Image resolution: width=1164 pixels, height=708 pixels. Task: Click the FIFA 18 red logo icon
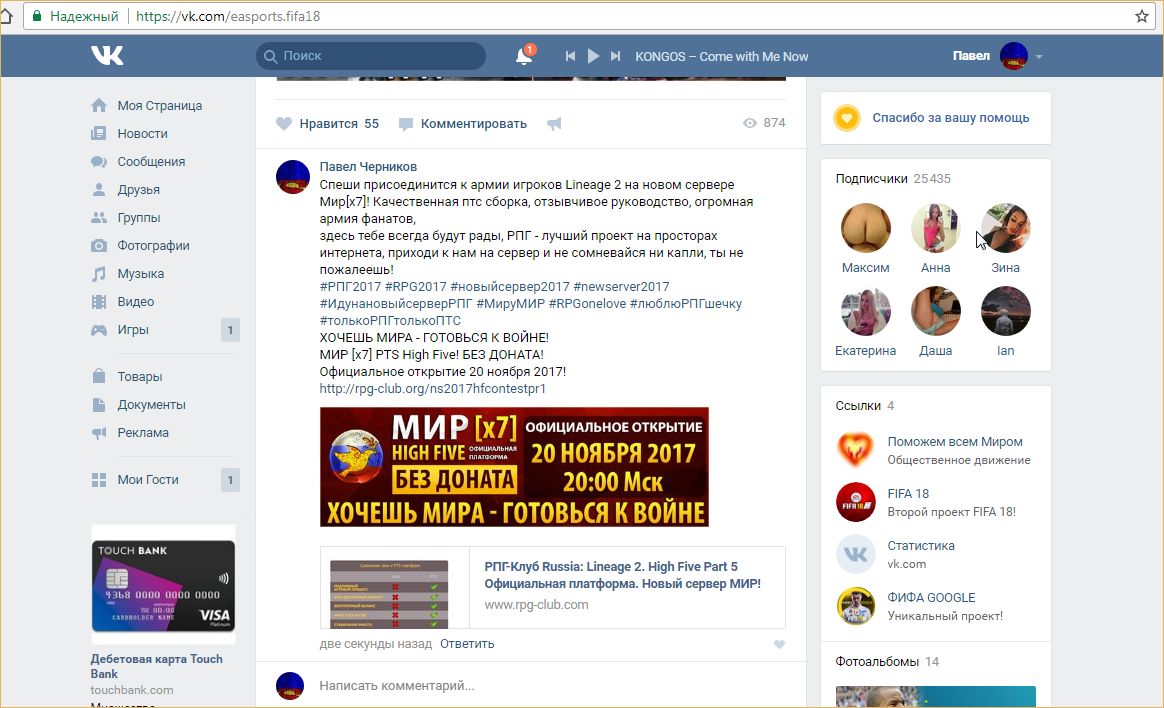click(855, 502)
